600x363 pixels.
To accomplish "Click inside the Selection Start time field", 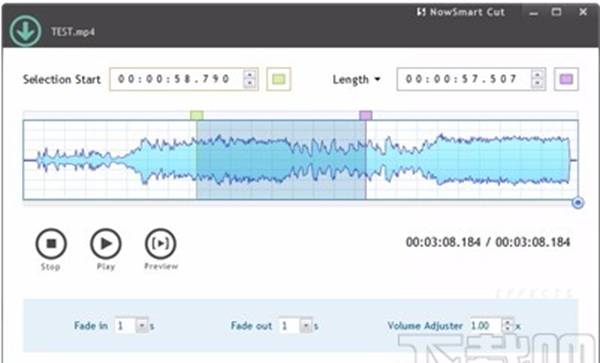I will coord(177,79).
